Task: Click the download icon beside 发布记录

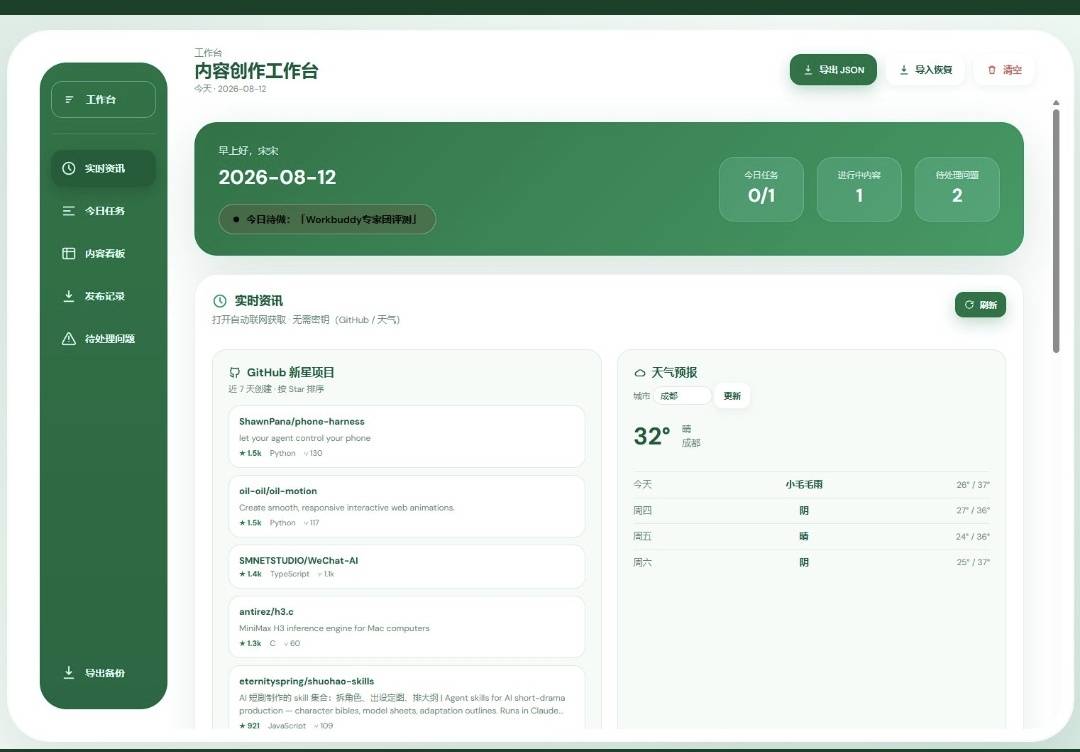Action: [x=69, y=296]
